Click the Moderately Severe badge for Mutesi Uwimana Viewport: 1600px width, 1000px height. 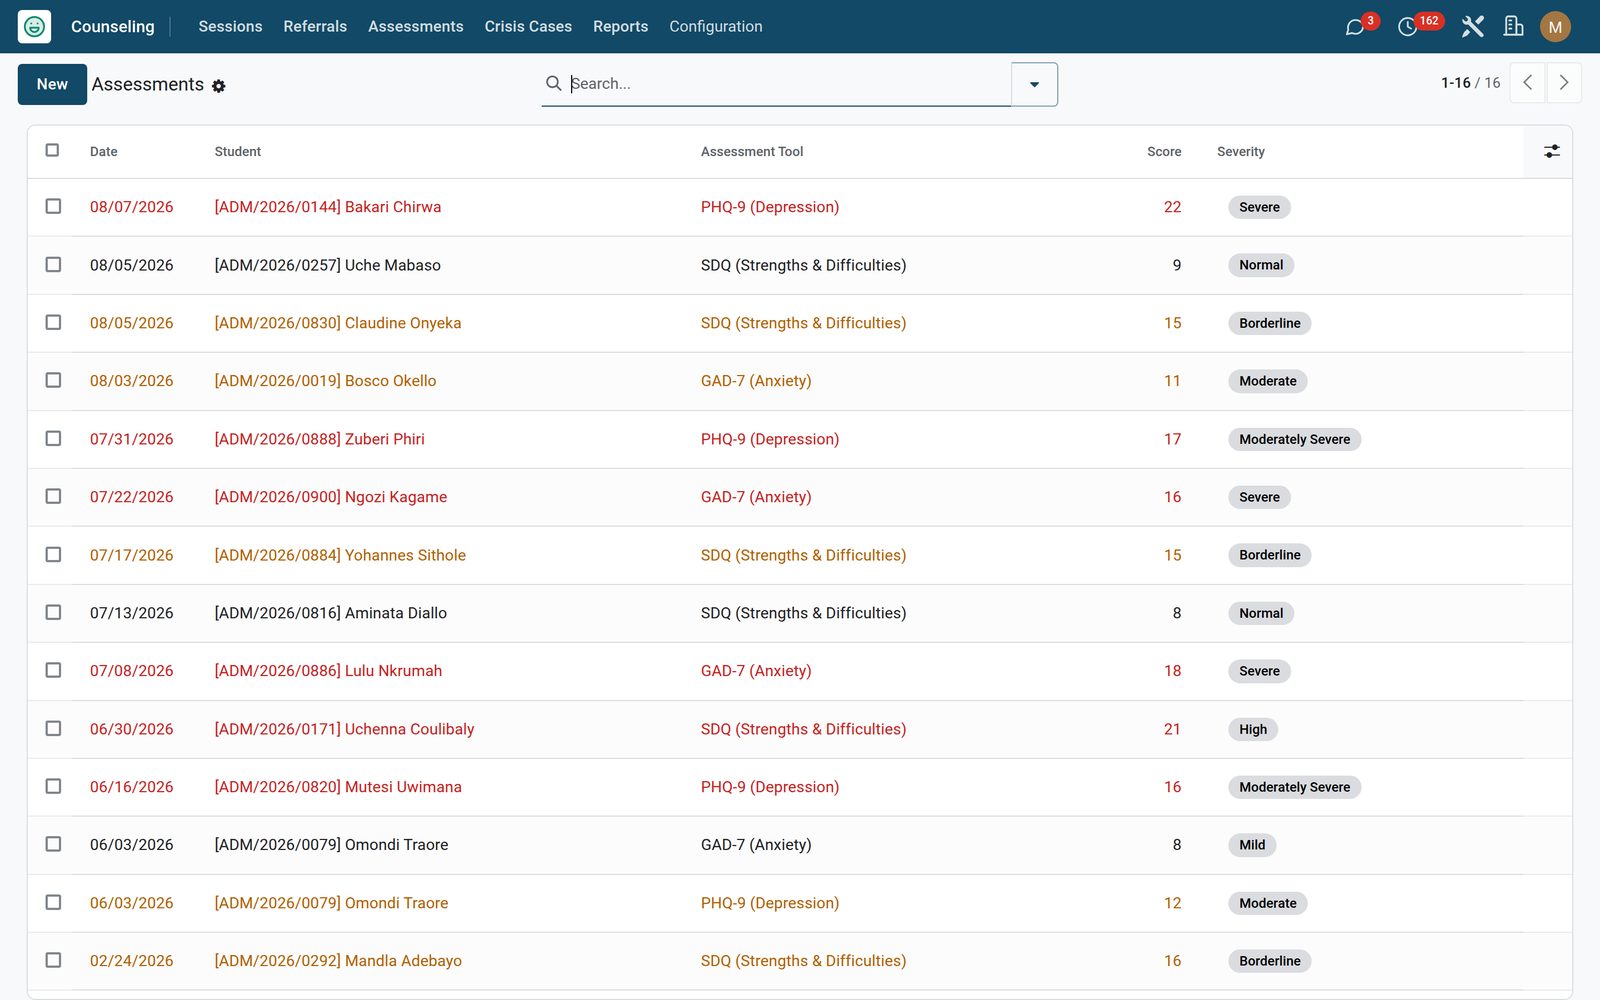[x=1294, y=787]
